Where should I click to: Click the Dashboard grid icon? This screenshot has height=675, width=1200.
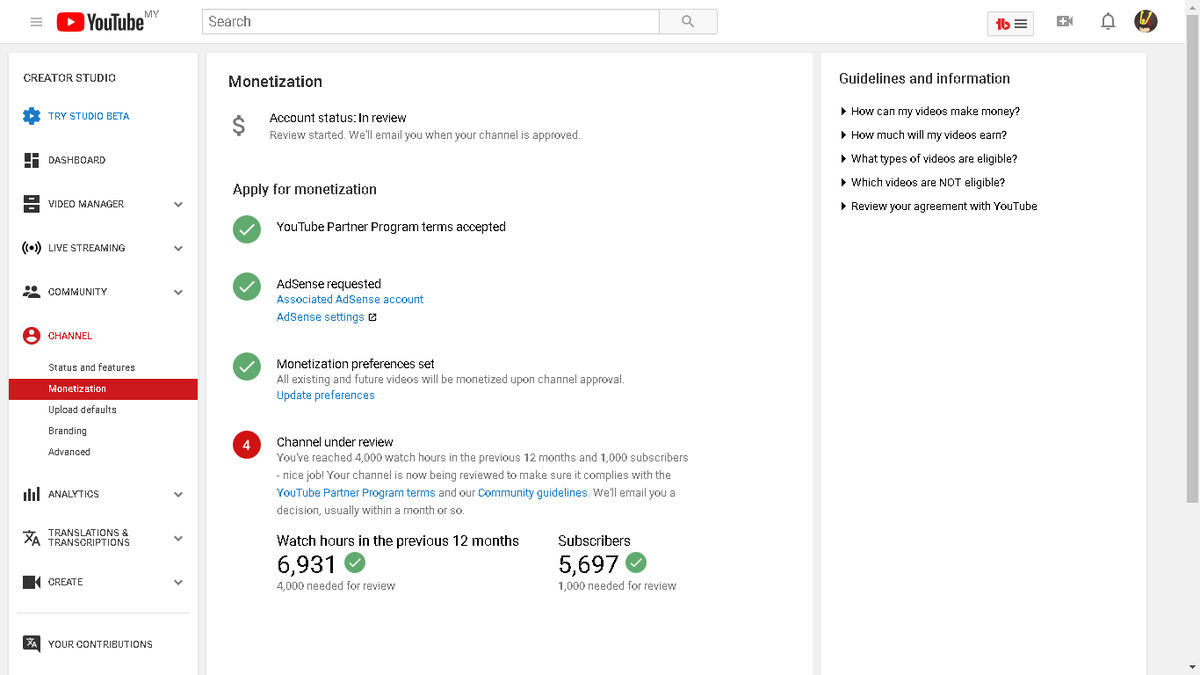click(x=31, y=160)
